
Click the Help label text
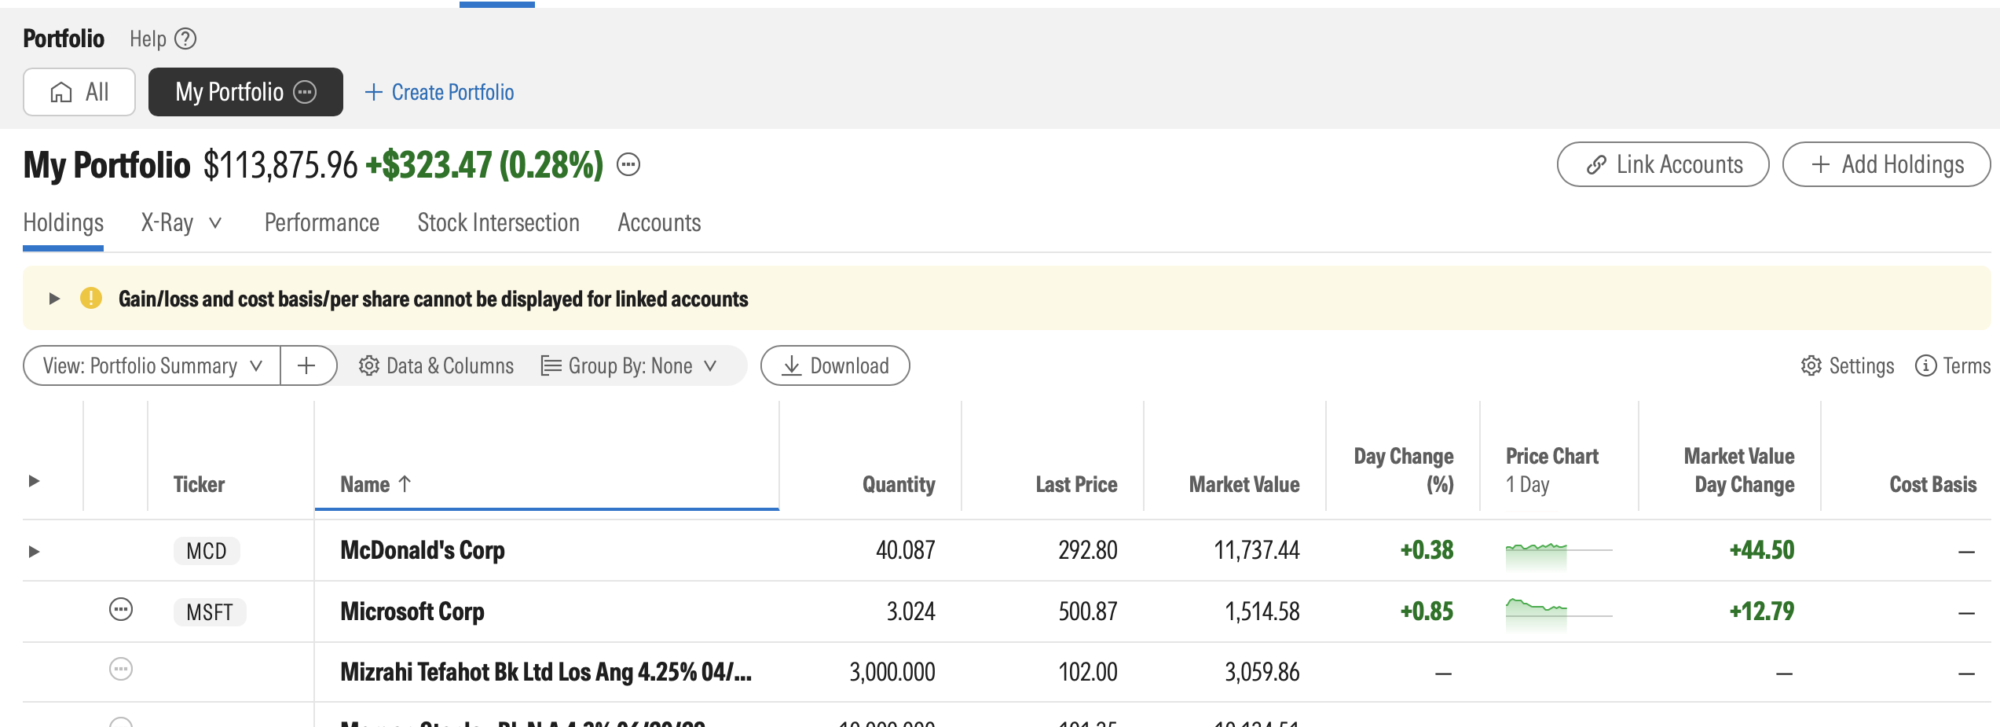click(x=148, y=39)
